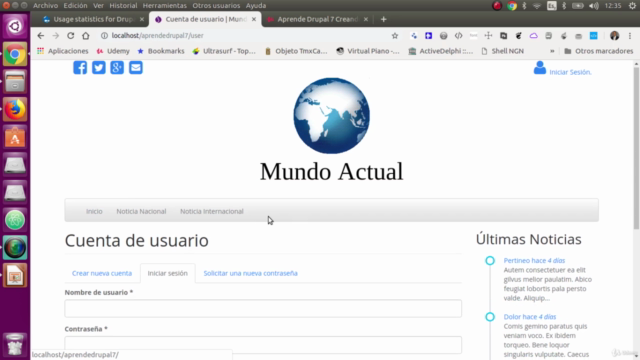
Task: Reload the page with refresh icon
Action: 71,36
